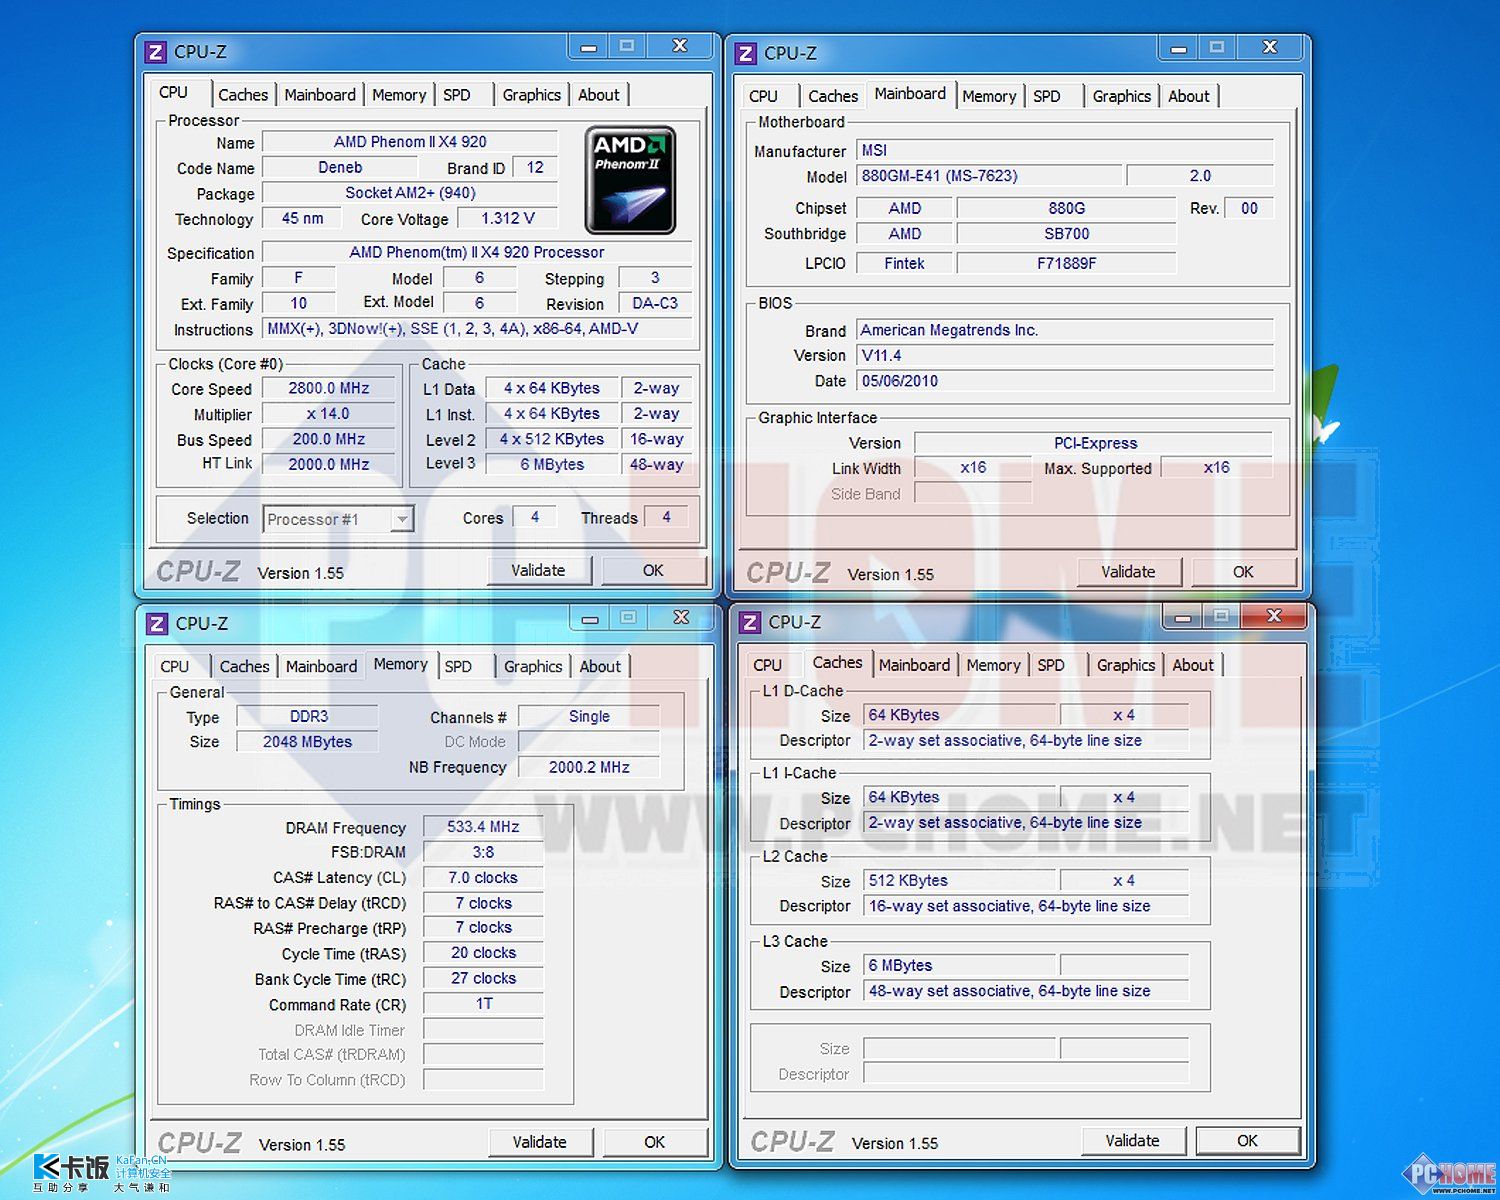Click the Graphic Interface version 'PCI-Express'
The width and height of the screenshot is (1500, 1200).
[x=1095, y=443]
